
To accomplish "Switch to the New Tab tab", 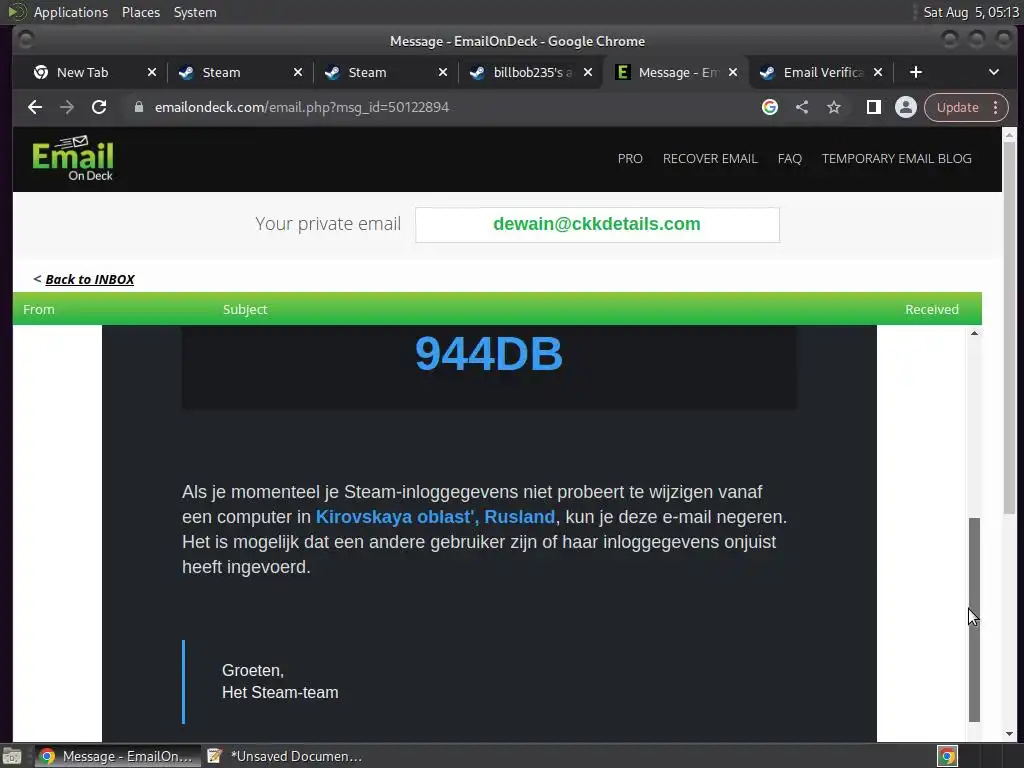I will pos(82,72).
